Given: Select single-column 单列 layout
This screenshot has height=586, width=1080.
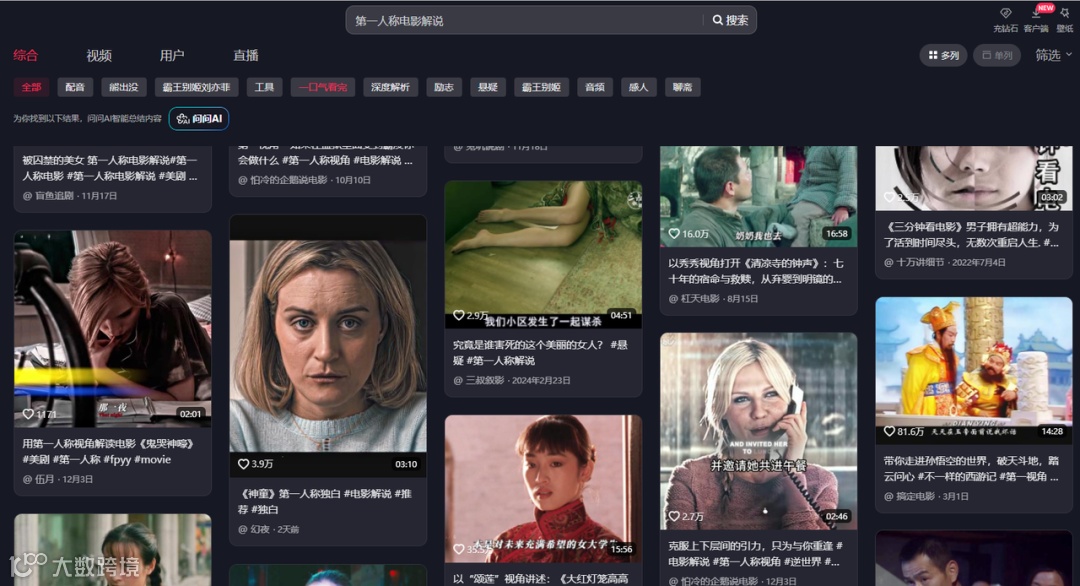Looking at the screenshot, I should coord(997,56).
